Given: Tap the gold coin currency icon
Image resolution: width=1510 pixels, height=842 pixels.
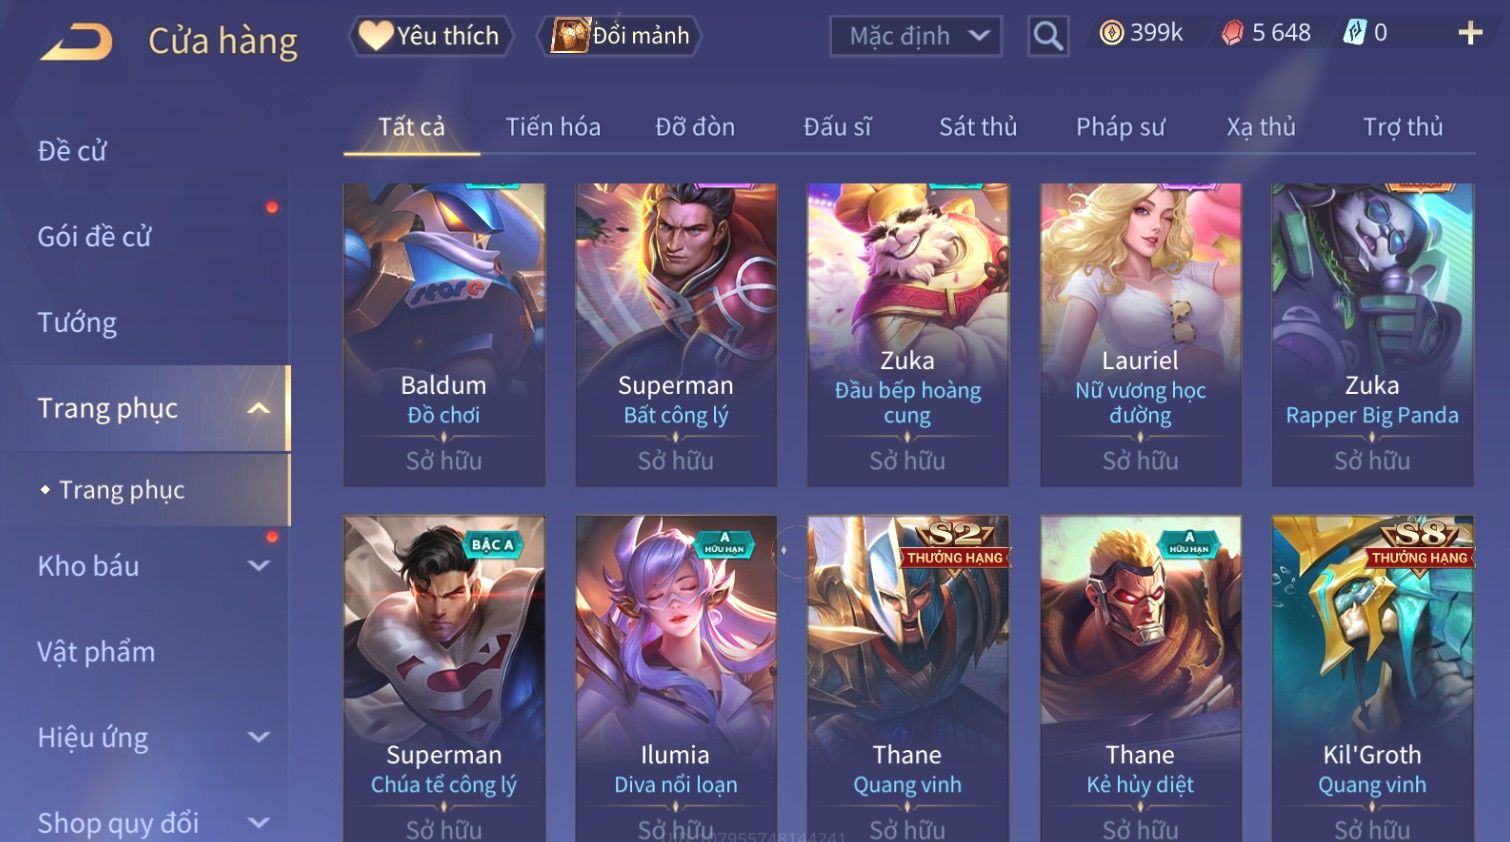Looking at the screenshot, I should coord(1111,33).
